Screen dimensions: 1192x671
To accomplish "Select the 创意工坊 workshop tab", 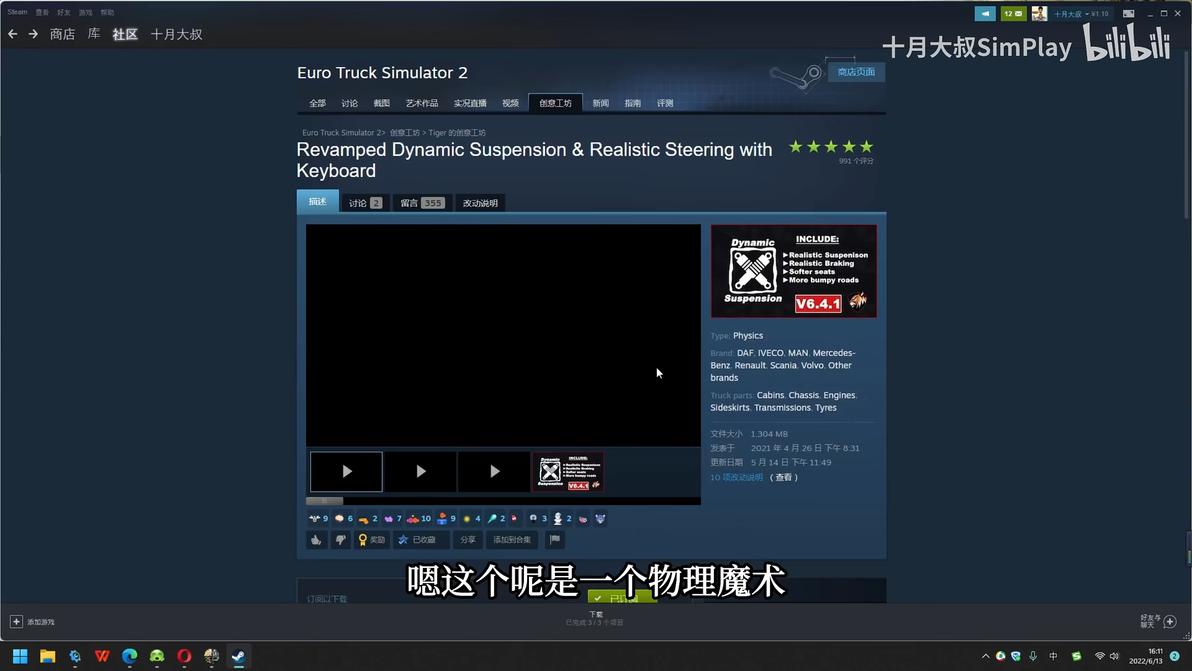I will point(555,103).
